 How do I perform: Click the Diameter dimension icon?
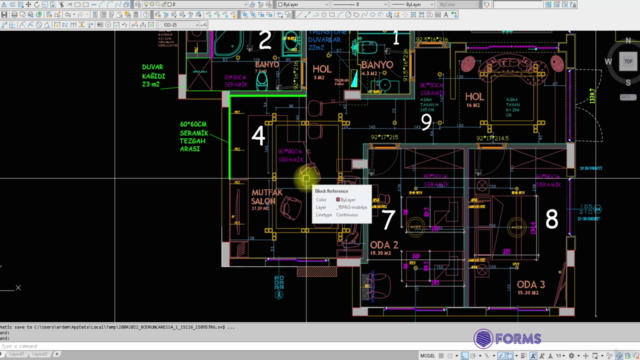pyautogui.click(x=39, y=25)
